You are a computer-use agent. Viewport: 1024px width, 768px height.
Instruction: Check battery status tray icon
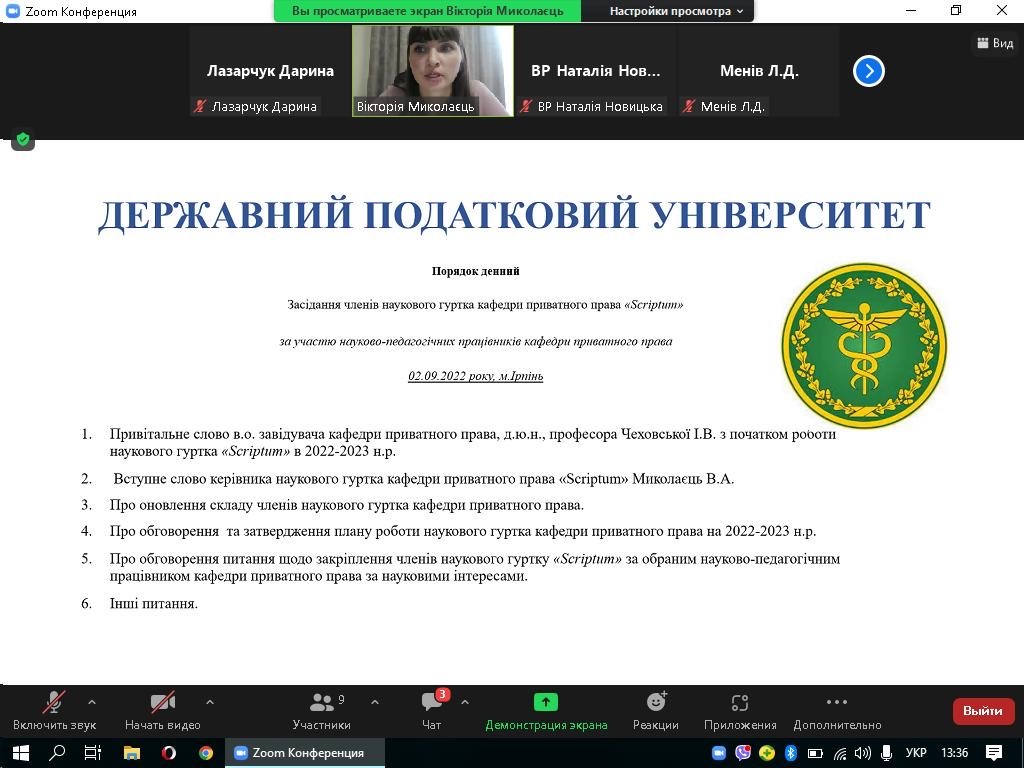pos(815,753)
